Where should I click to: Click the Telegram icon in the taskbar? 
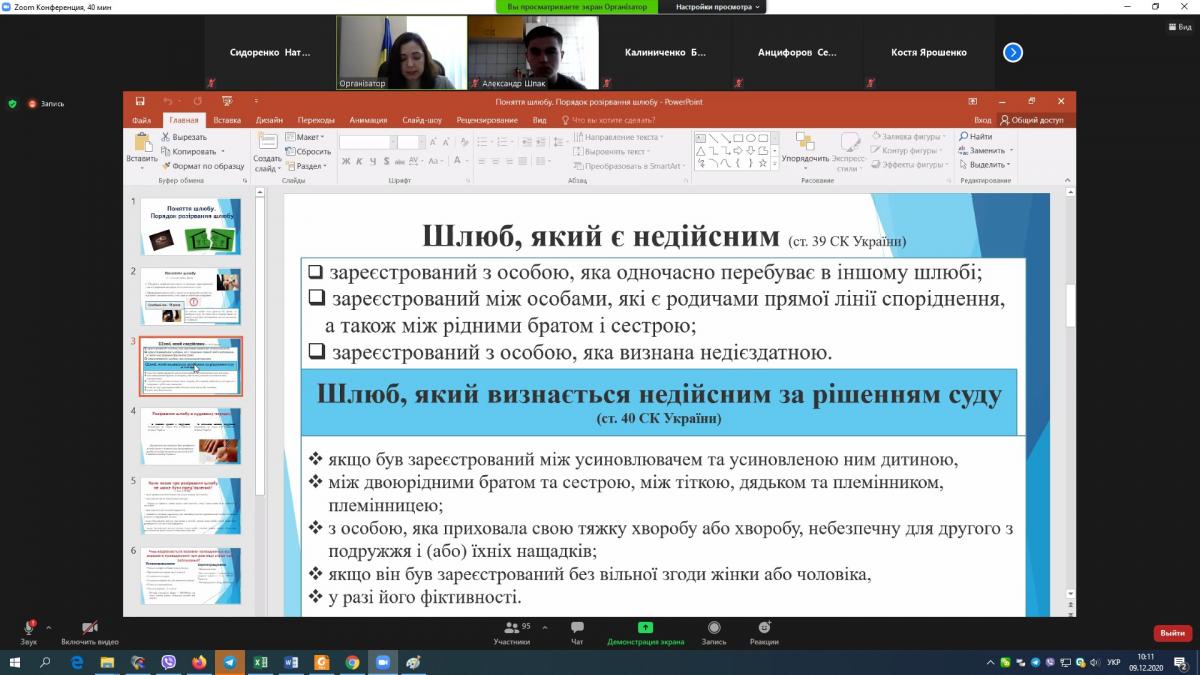pos(229,662)
